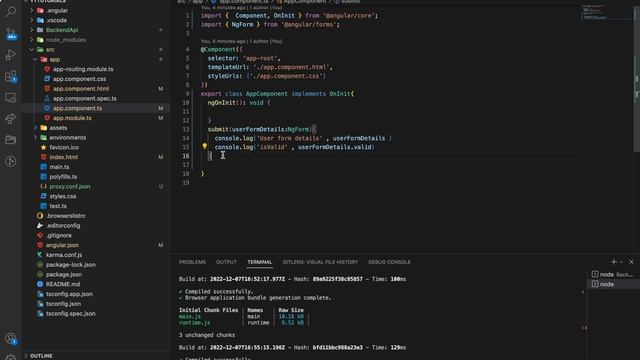Open .gitignore file
The width and height of the screenshot is (640, 360).
tap(59, 236)
